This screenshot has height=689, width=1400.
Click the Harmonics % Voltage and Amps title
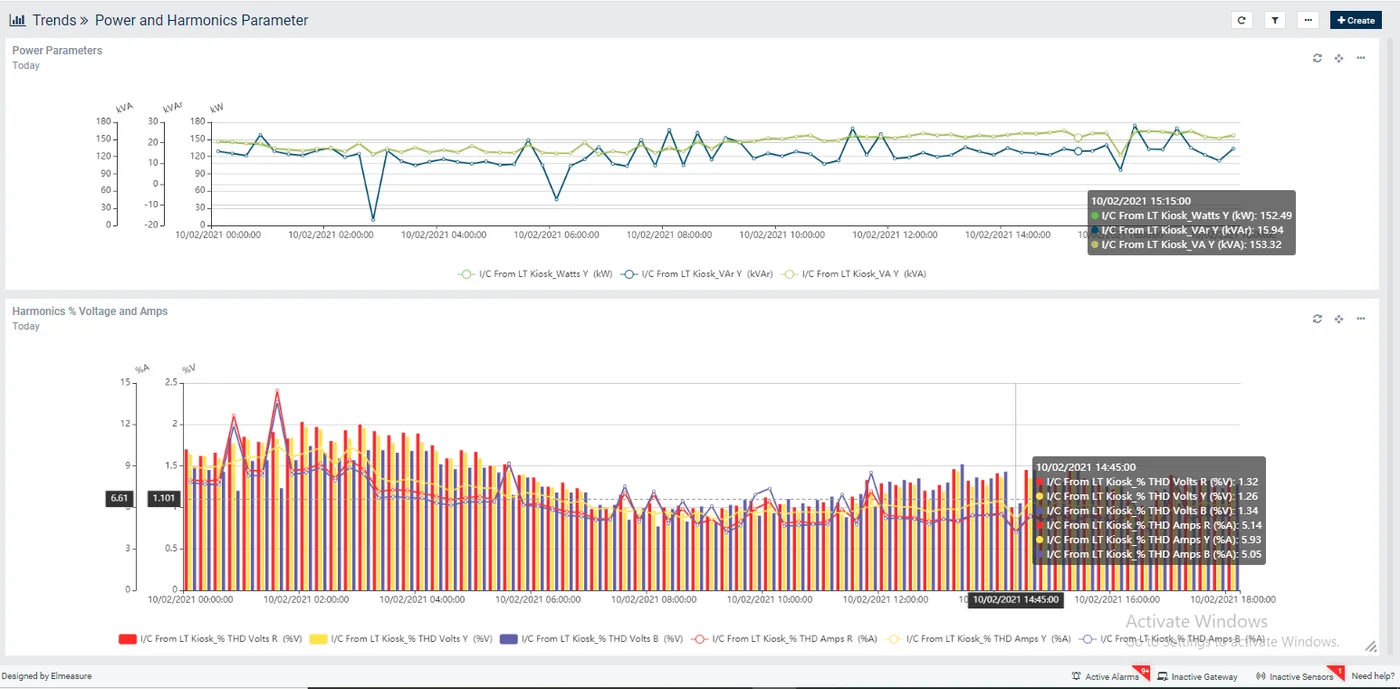point(90,311)
